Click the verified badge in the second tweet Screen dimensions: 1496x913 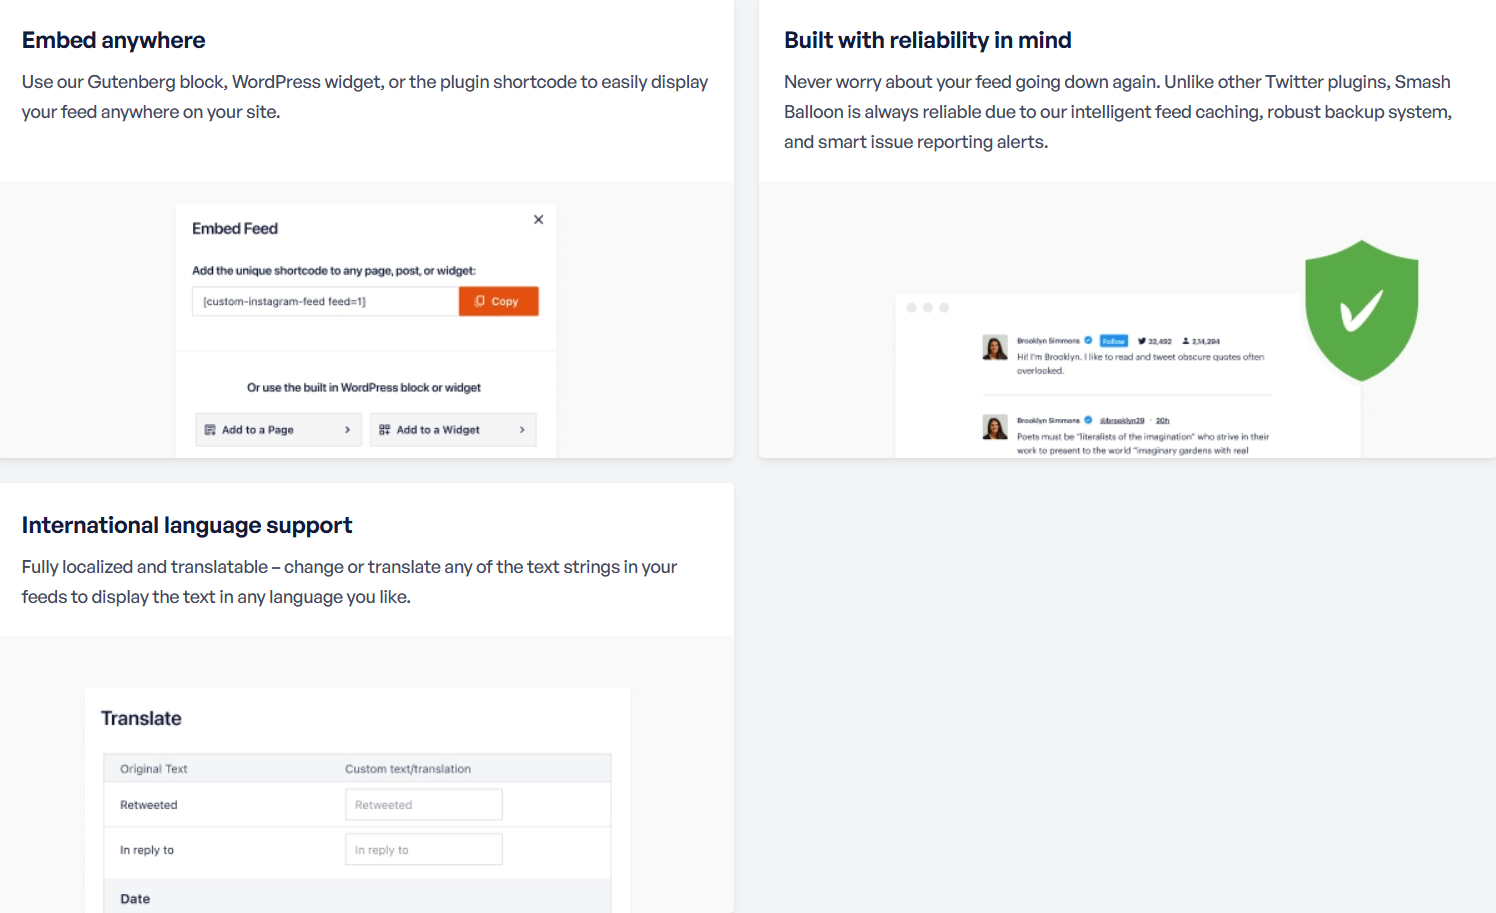(x=1088, y=420)
